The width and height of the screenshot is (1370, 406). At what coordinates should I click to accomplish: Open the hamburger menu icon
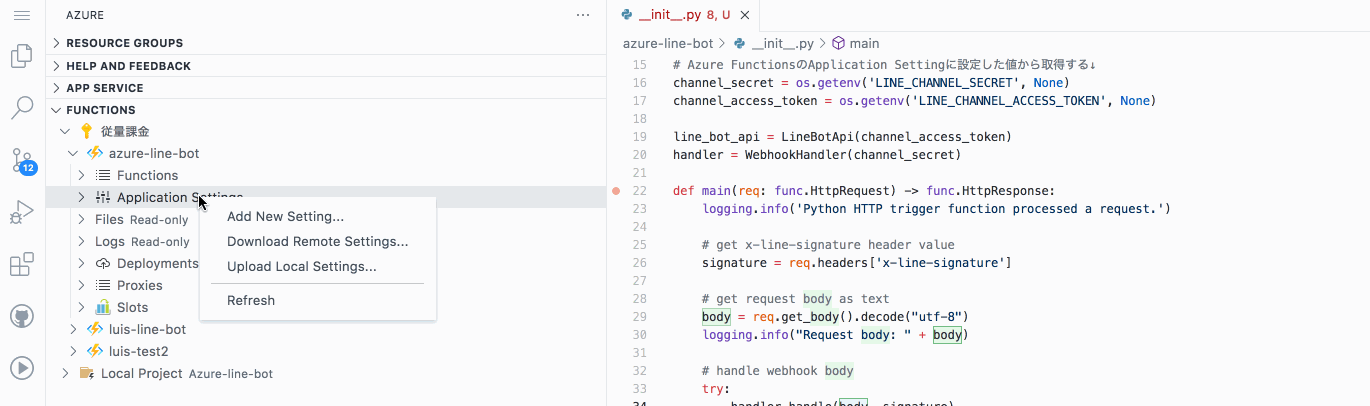pos(22,15)
